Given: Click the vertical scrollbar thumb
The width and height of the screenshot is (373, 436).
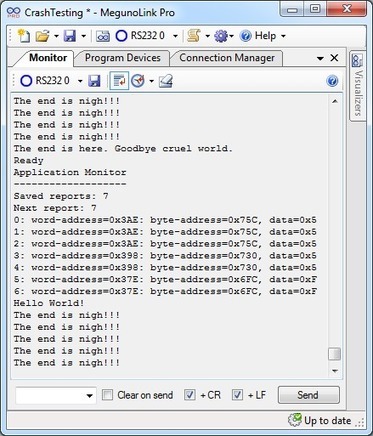Looking at the screenshot, I should (335, 354).
